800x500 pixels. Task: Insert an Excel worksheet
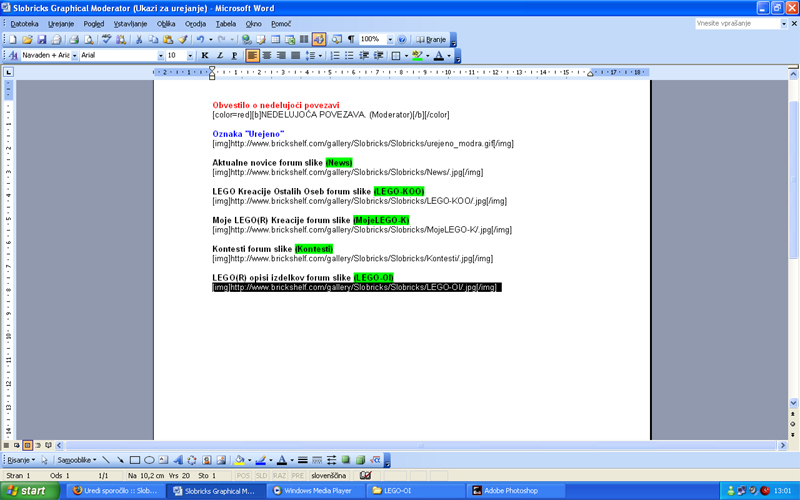coord(290,39)
